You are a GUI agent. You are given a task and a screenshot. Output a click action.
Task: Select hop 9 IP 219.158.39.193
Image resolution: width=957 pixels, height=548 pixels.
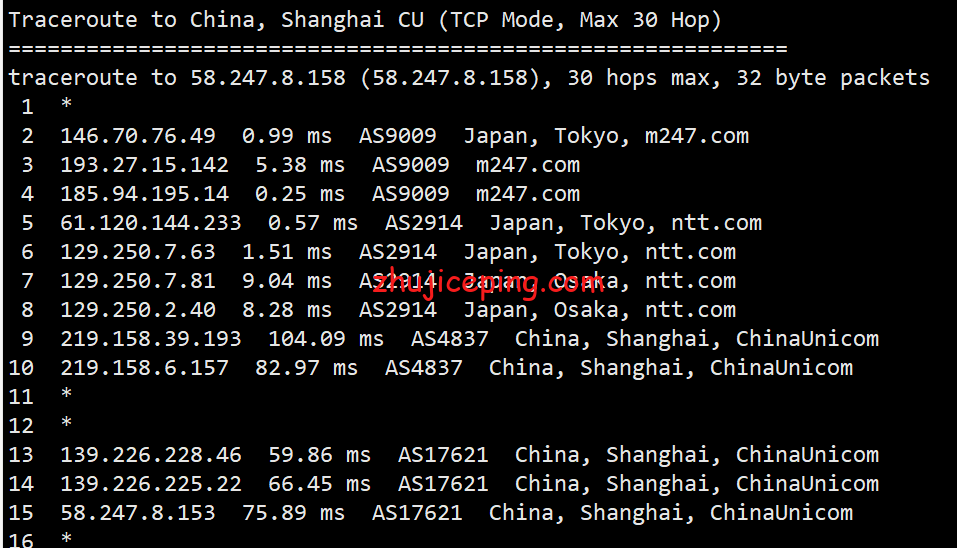pyautogui.click(x=151, y=339)
